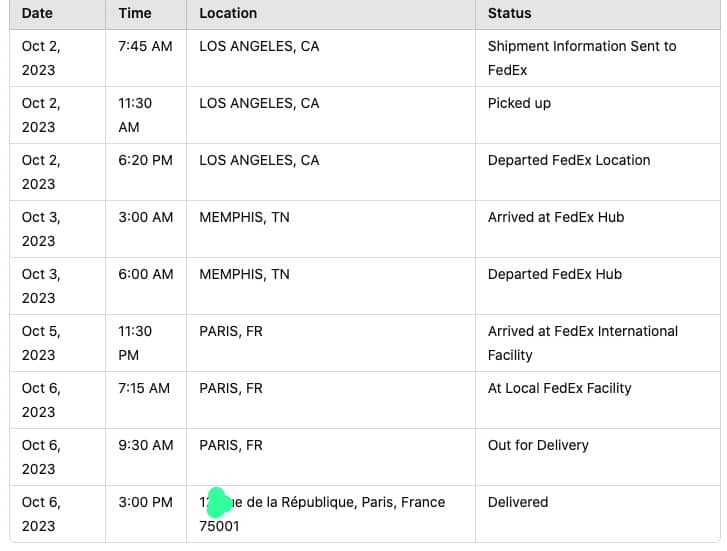Click the 7:45 AM time cell
727x551 pixels.
[145, 46]
